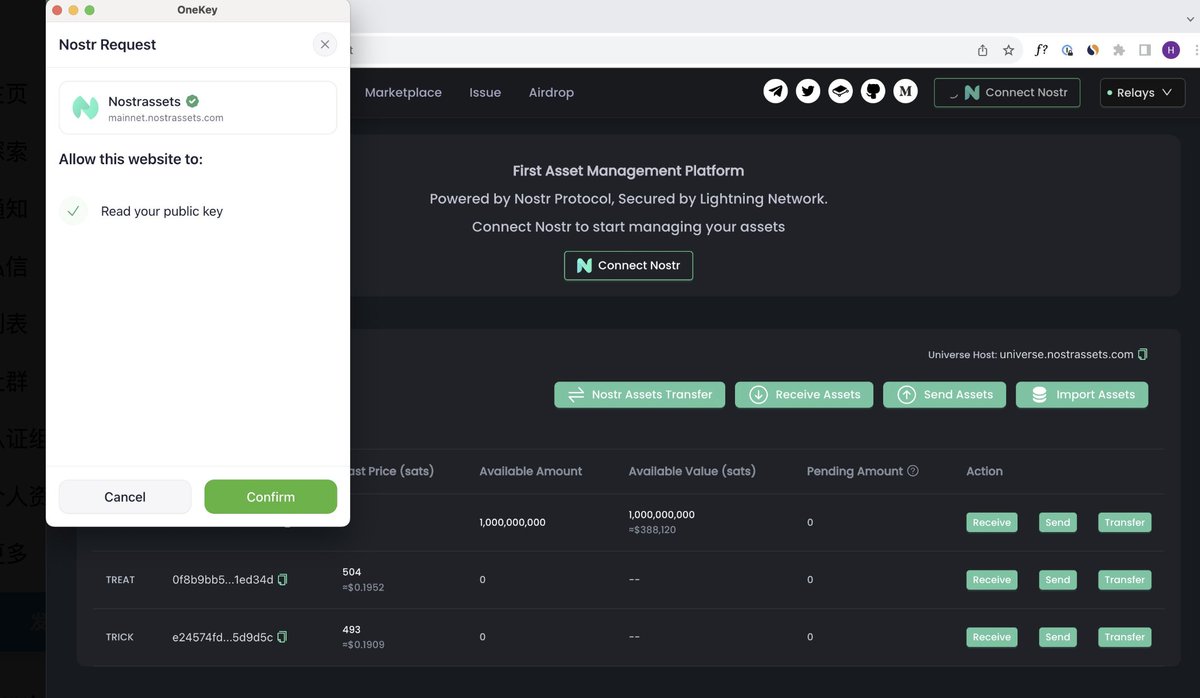Click Transfer in the TRICK row
This screenshot has height=698, width=1200.
tap(1125, 637)
